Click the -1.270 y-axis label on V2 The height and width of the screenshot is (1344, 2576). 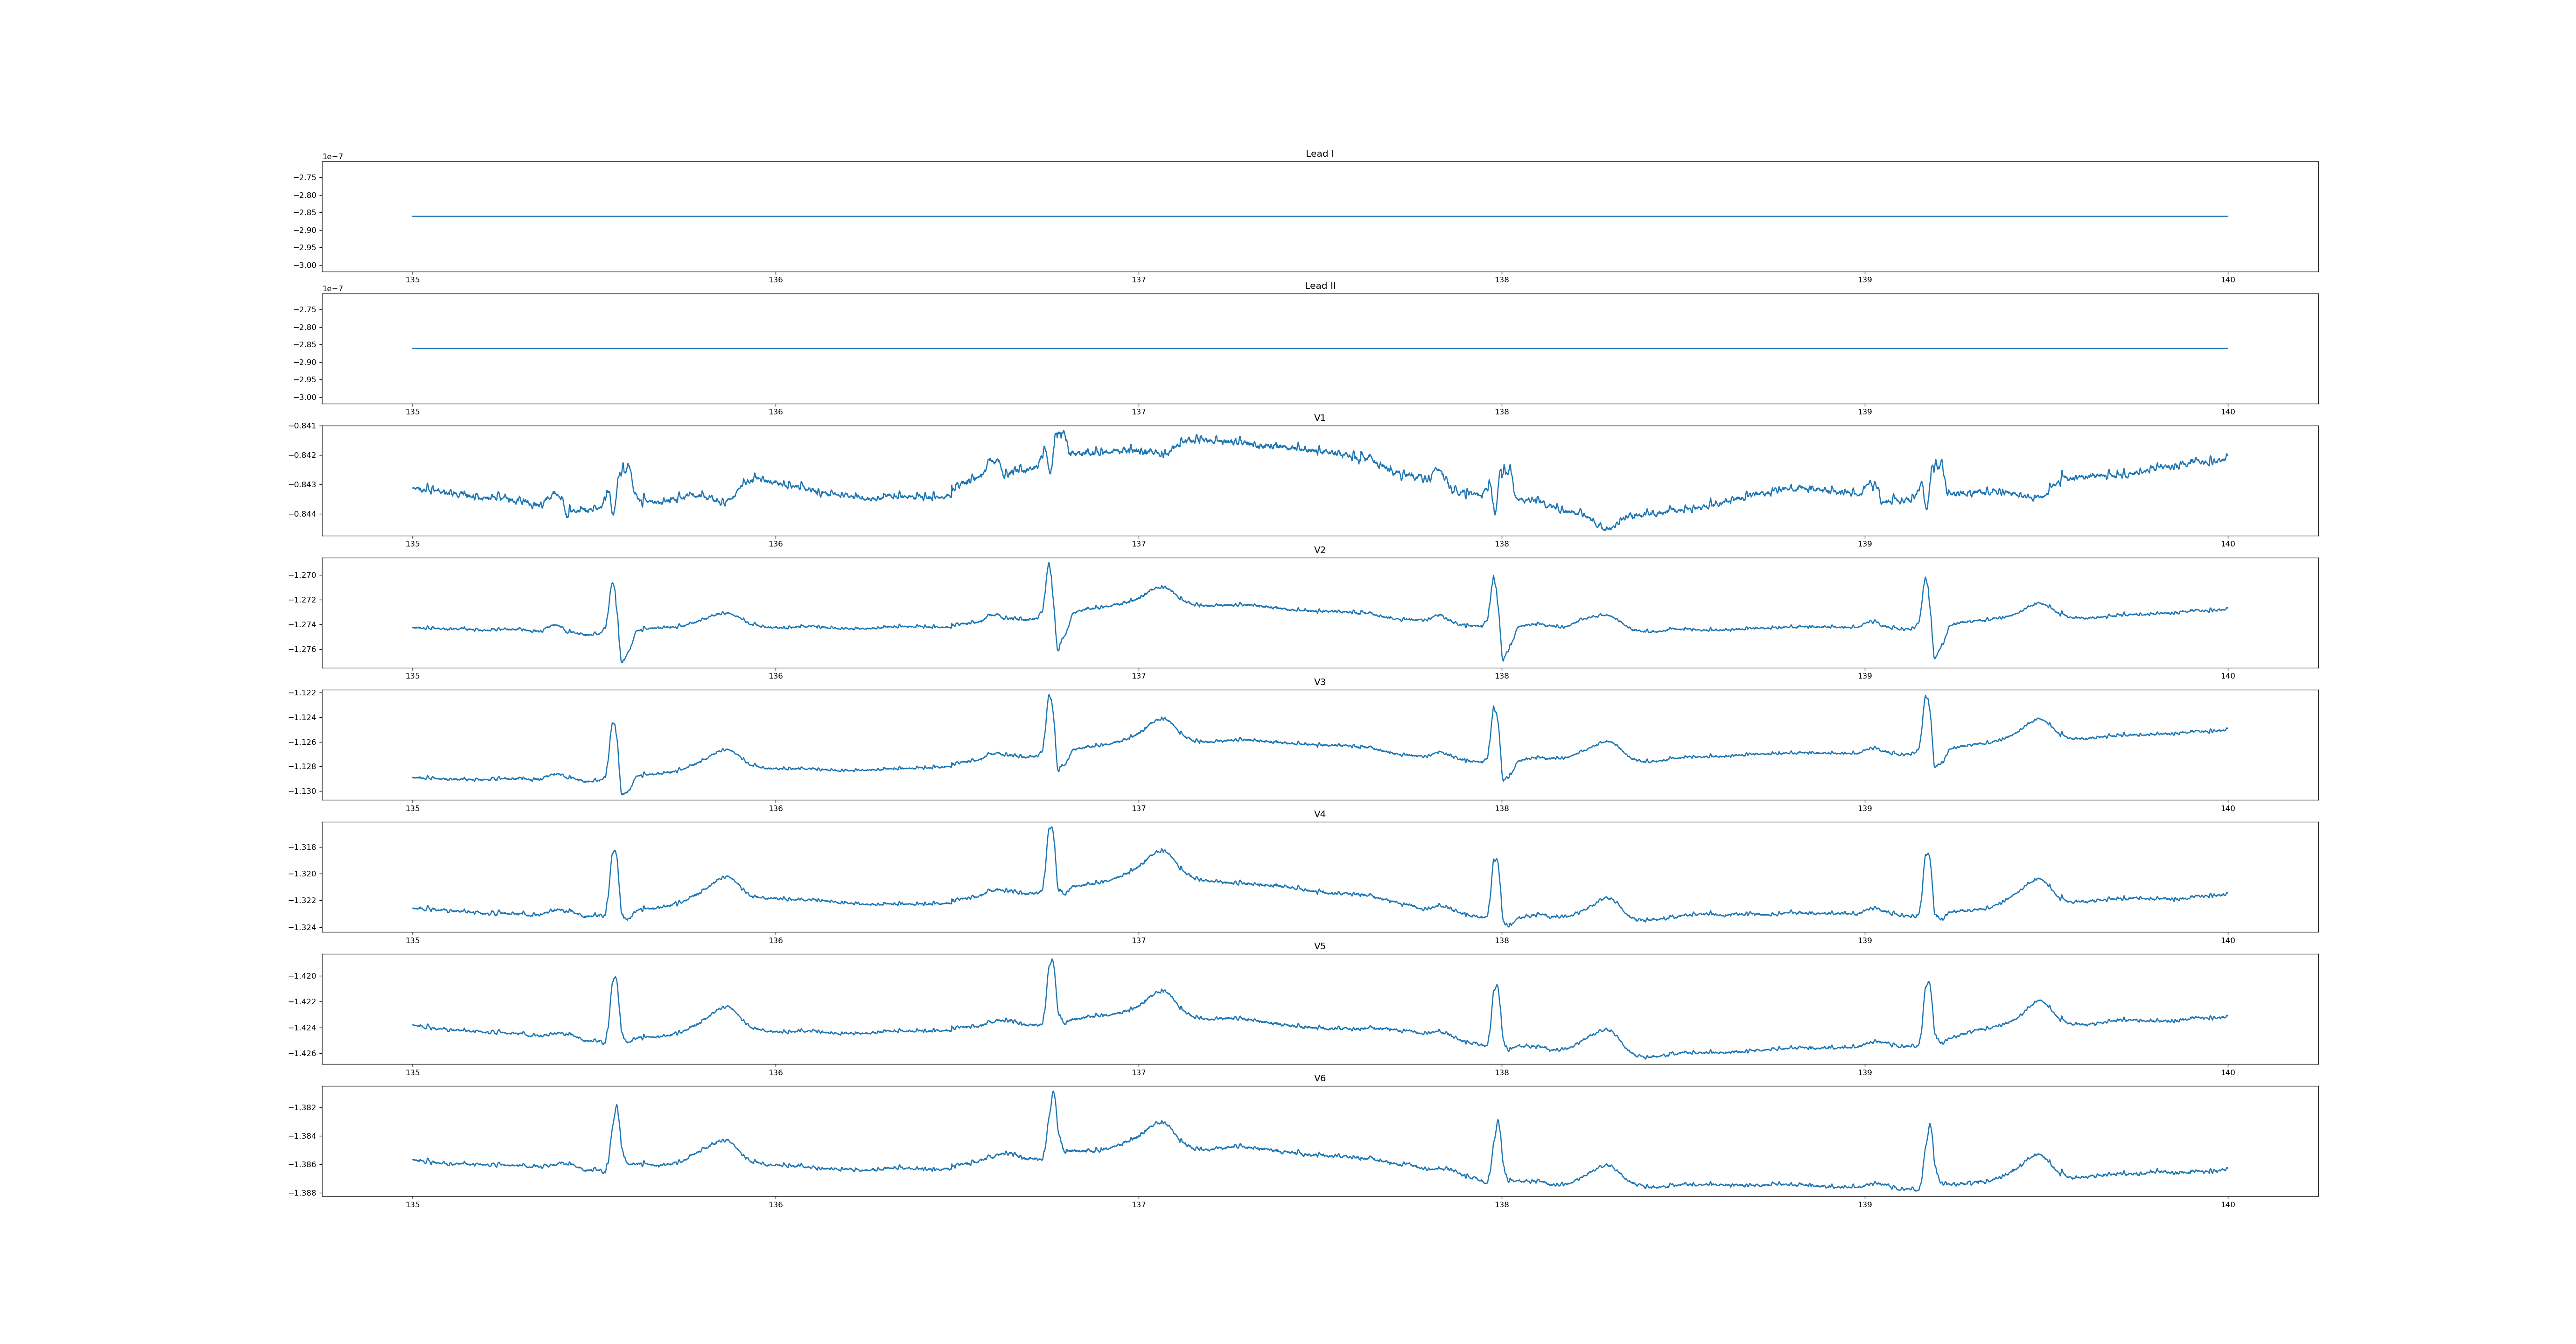point(303,575)
